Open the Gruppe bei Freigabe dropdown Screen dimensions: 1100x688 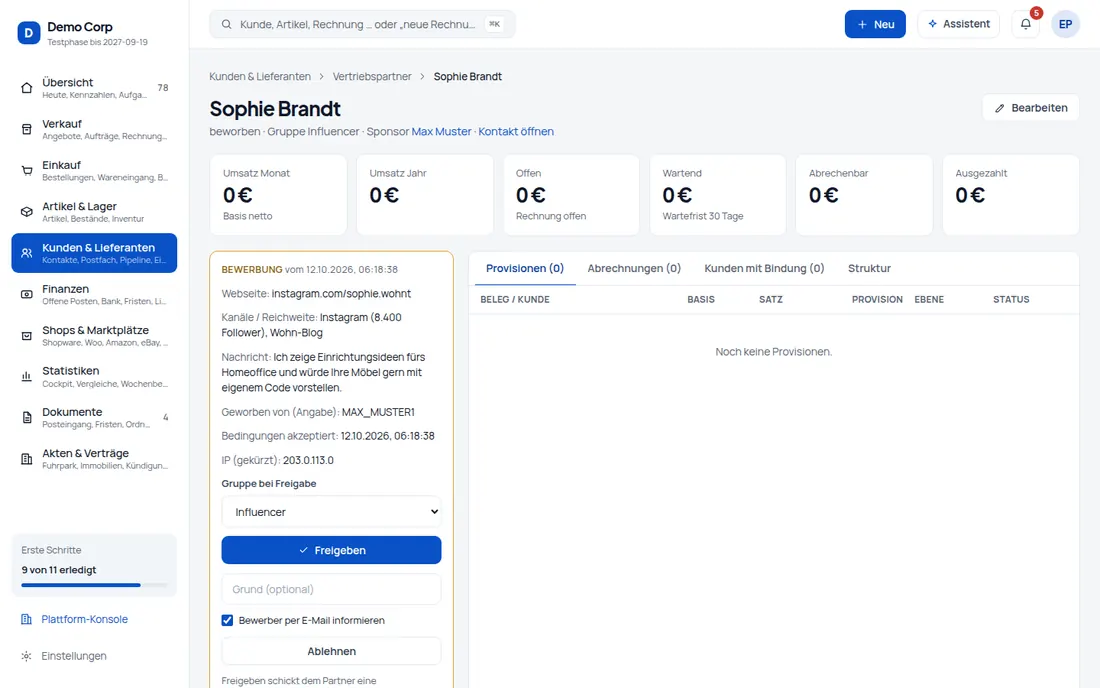331,512
